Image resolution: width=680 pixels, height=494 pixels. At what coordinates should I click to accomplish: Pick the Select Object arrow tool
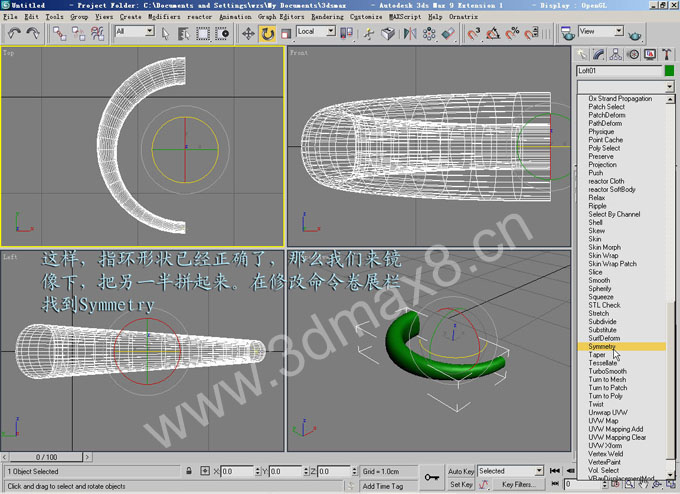point(165,33)
